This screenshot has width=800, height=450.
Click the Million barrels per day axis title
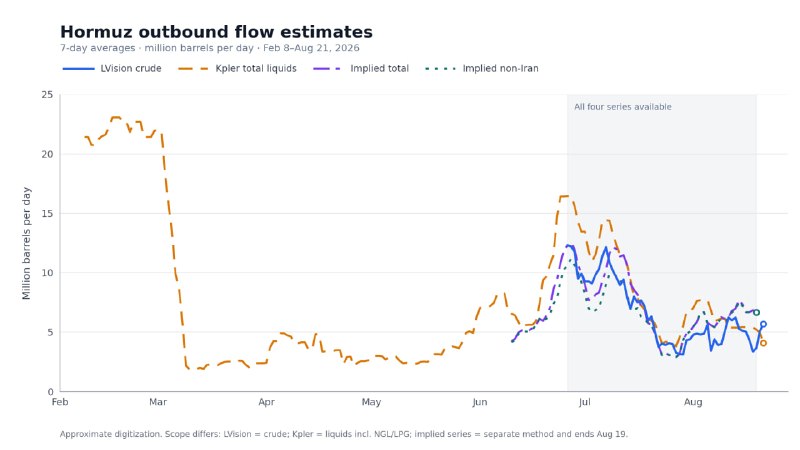tap(27, 243)
